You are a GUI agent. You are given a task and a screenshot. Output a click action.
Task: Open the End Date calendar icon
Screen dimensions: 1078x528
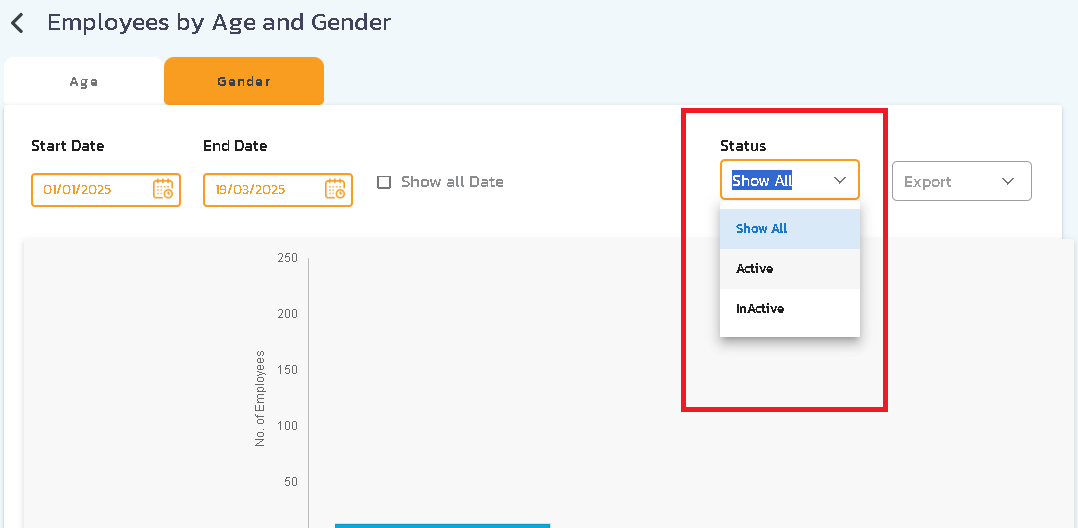[335, 189]
